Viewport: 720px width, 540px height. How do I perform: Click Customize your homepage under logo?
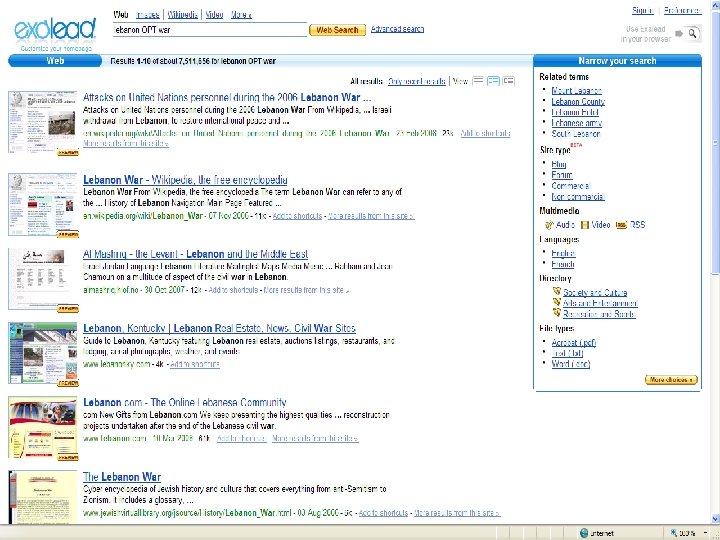[56, 48]
